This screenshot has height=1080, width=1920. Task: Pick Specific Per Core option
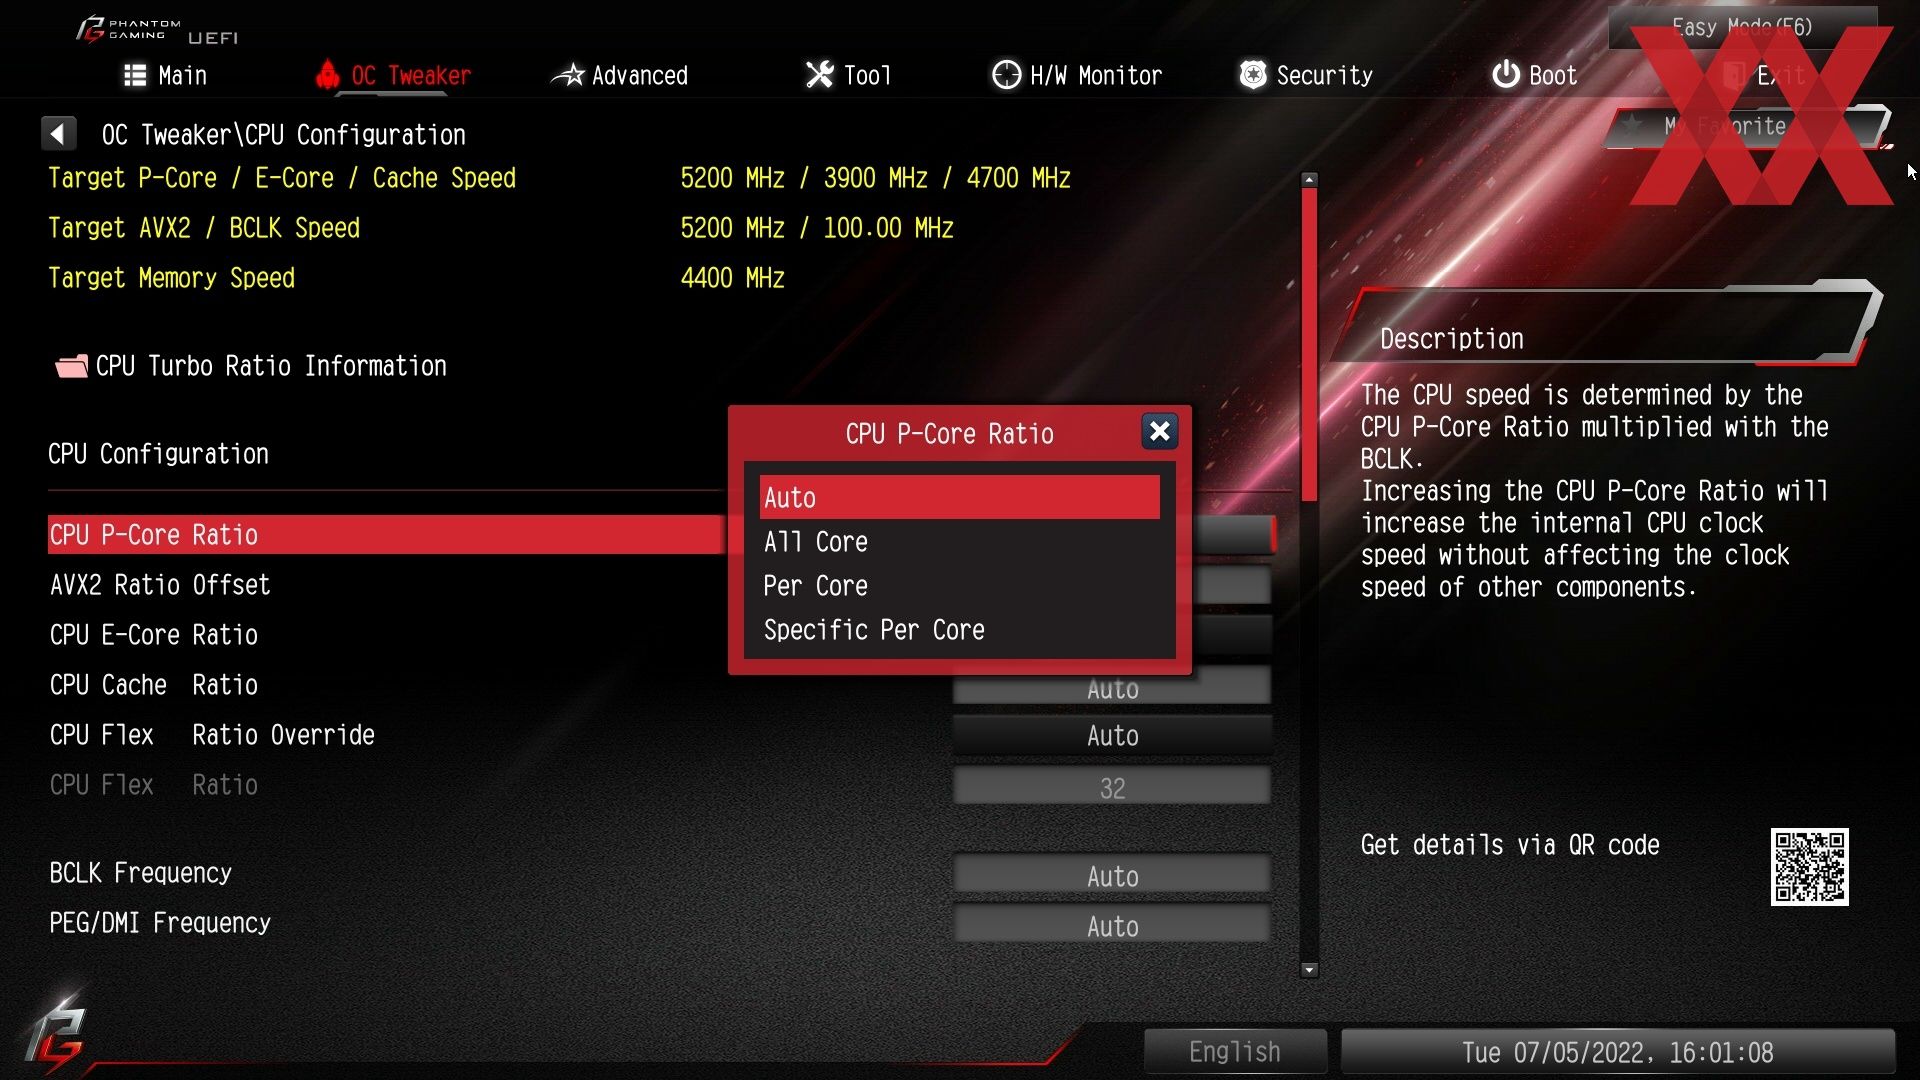coord(959,630)
